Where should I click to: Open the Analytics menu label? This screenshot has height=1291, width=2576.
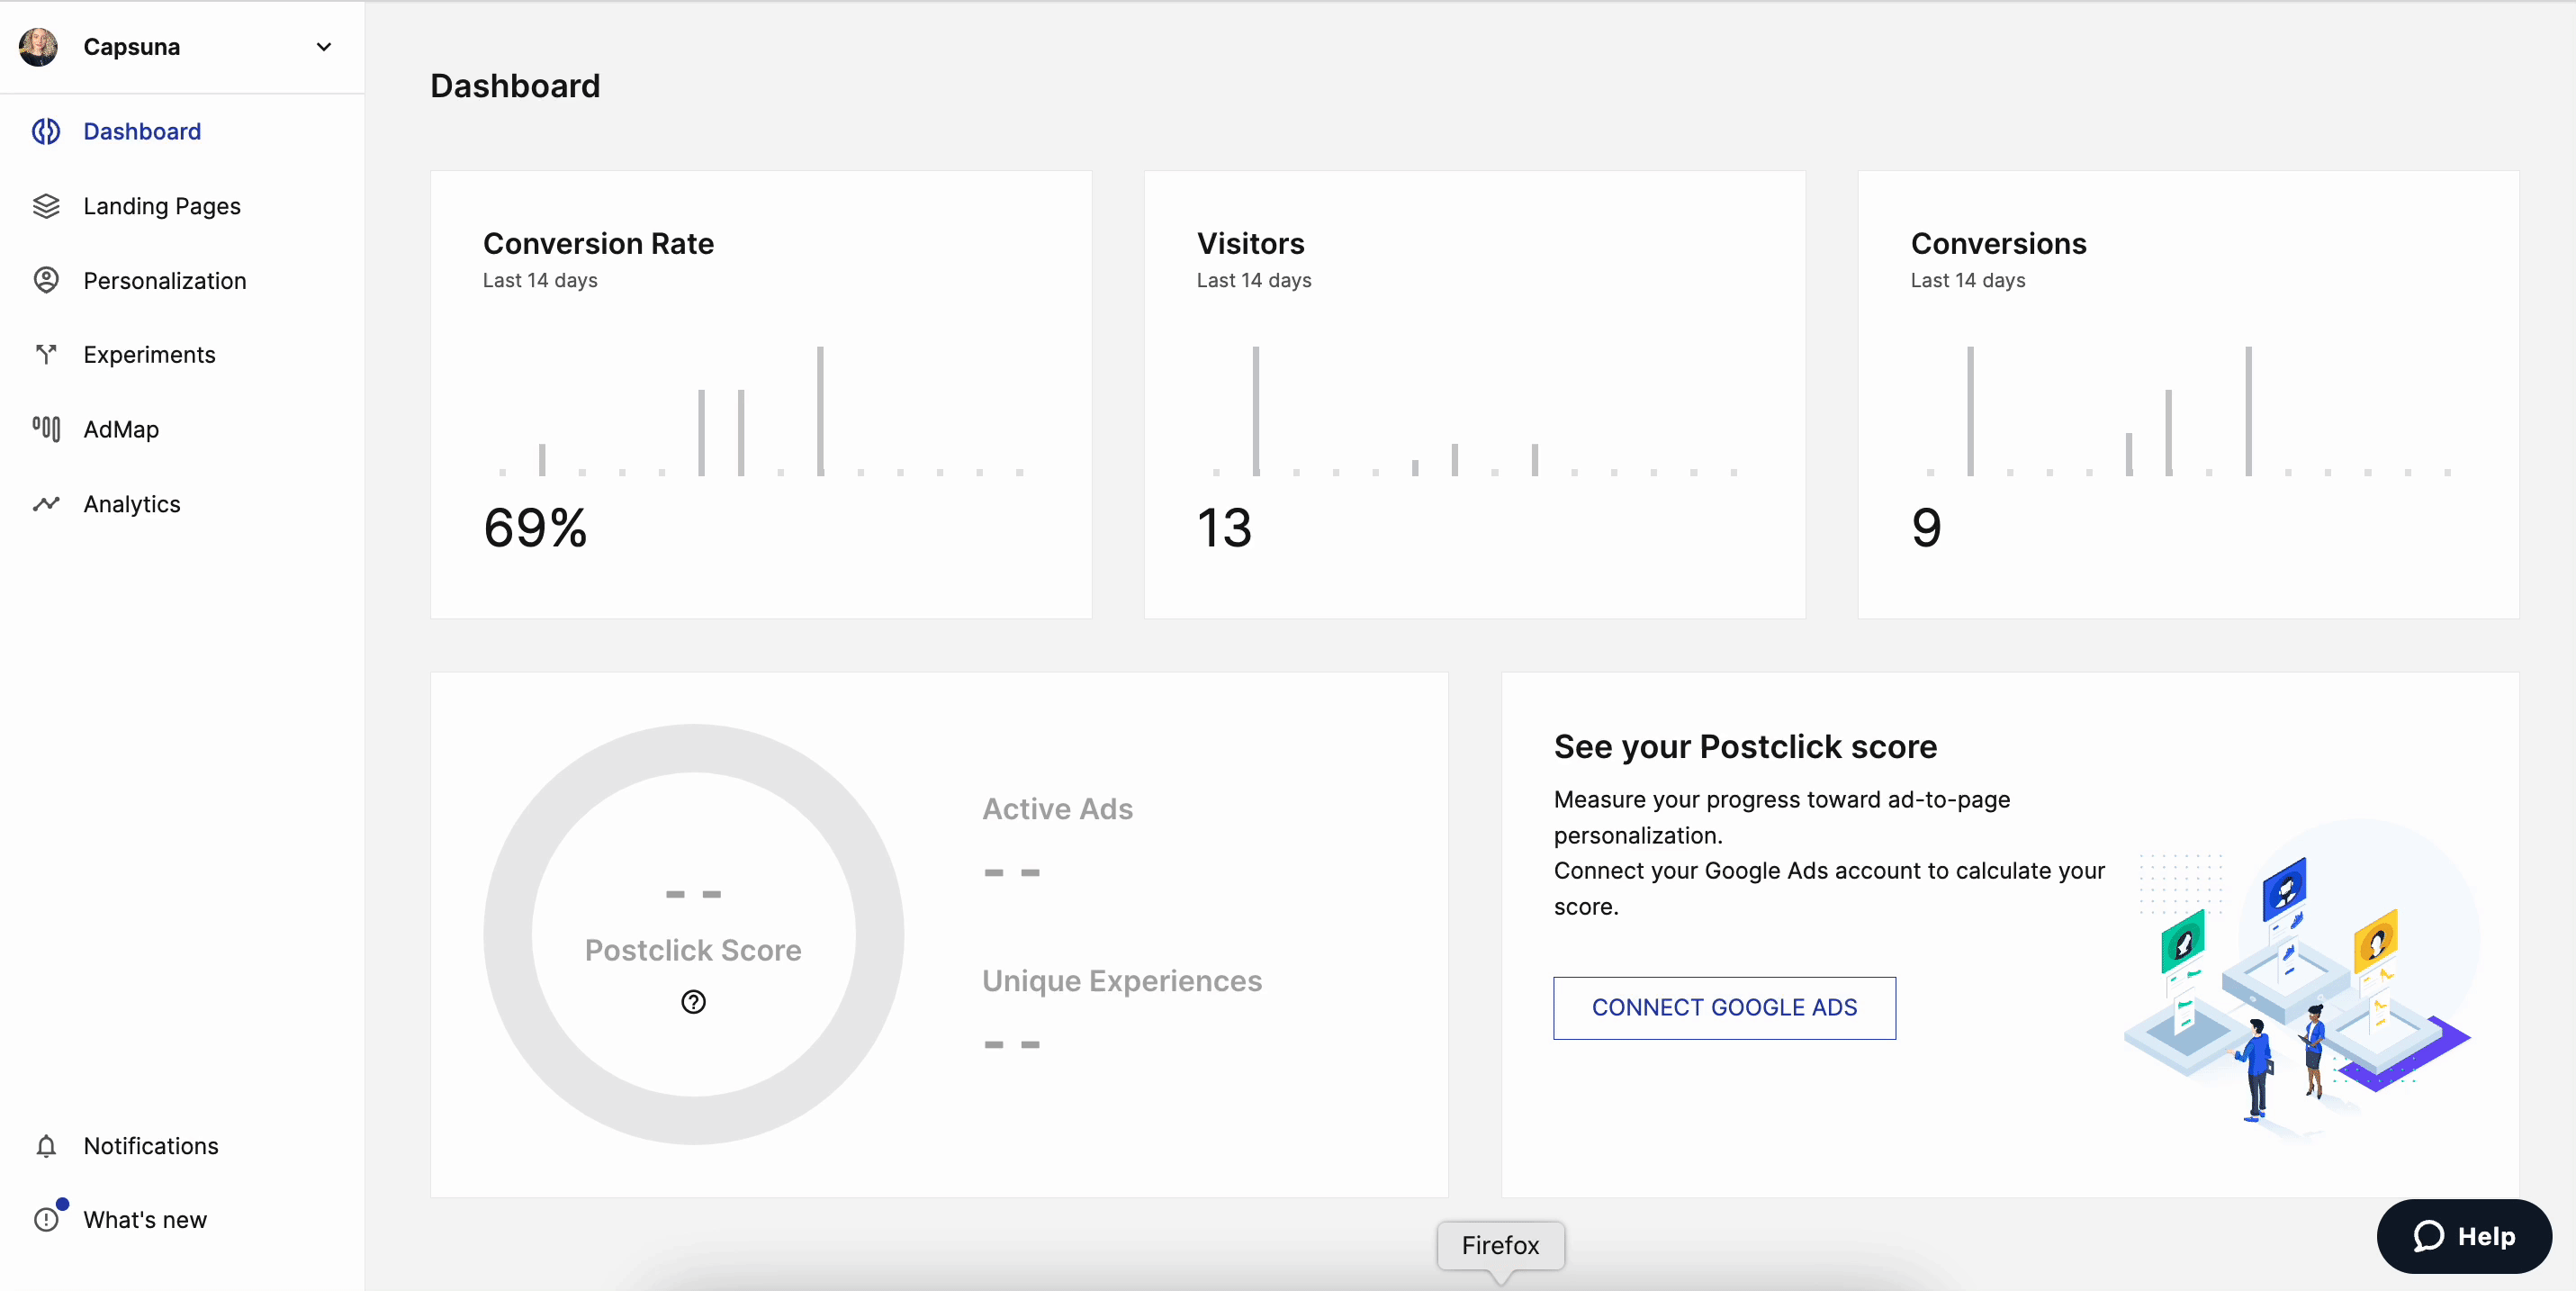[x=132, y=504]
